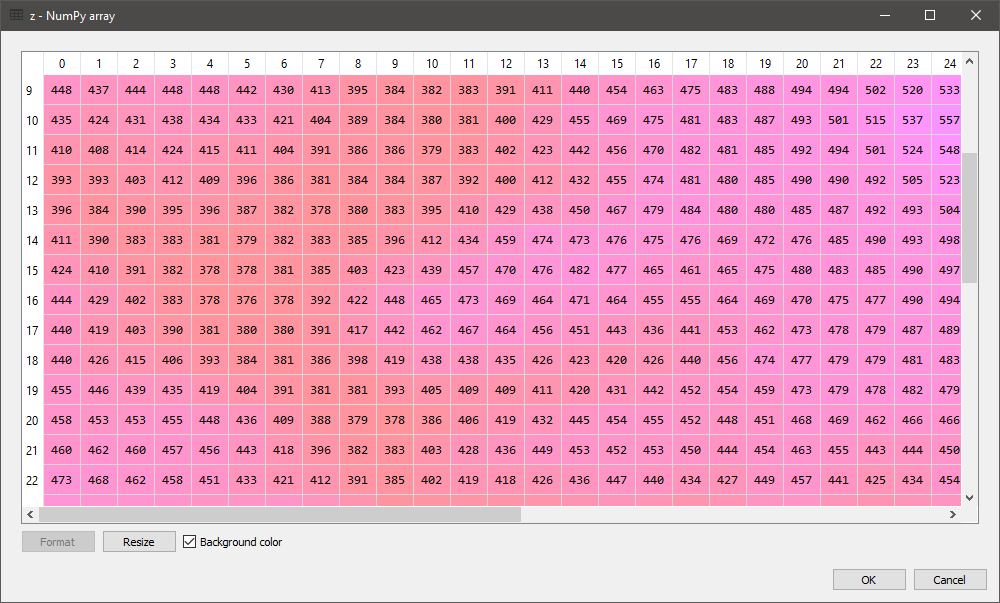Minimize the array viewer window
Image resolution: width=1000 pixels, height=603 pixels.
pyautogui.click(x=884, y=15)
